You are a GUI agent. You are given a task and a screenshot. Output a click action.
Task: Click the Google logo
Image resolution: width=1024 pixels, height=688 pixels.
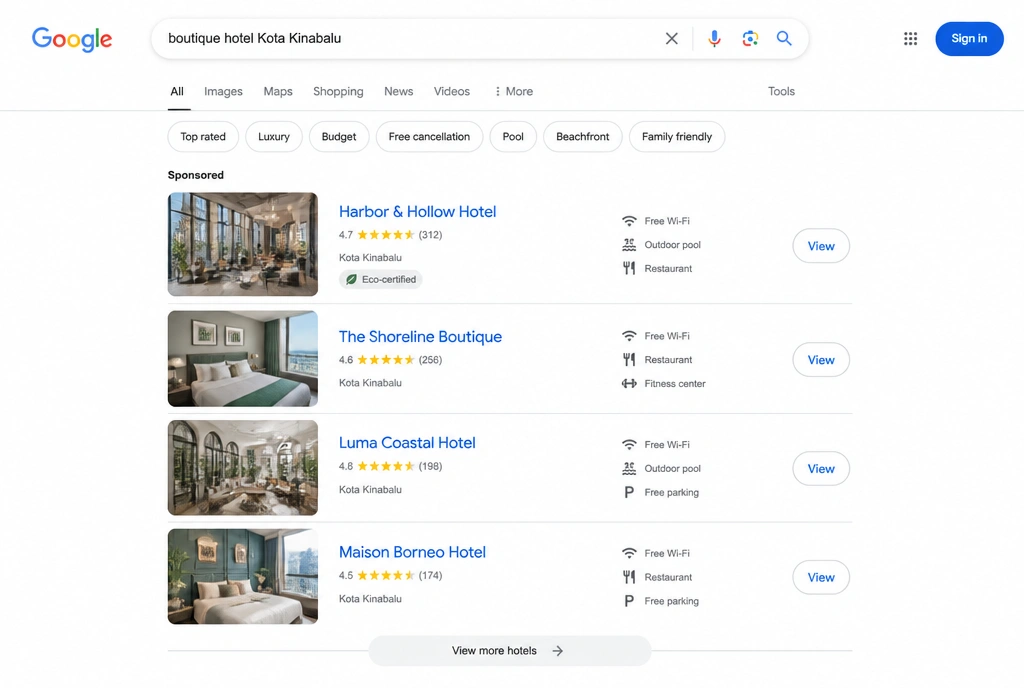click(72, 39)
